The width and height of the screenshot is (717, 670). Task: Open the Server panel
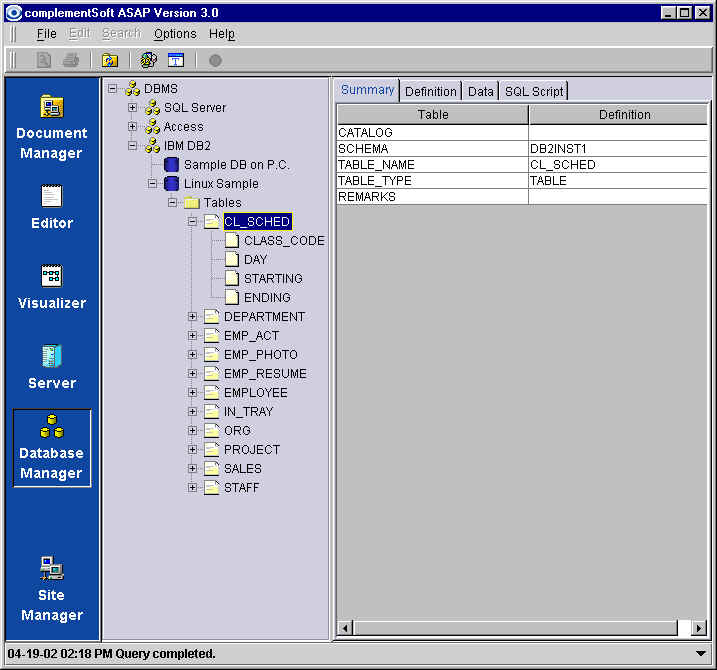pos(52,367)
